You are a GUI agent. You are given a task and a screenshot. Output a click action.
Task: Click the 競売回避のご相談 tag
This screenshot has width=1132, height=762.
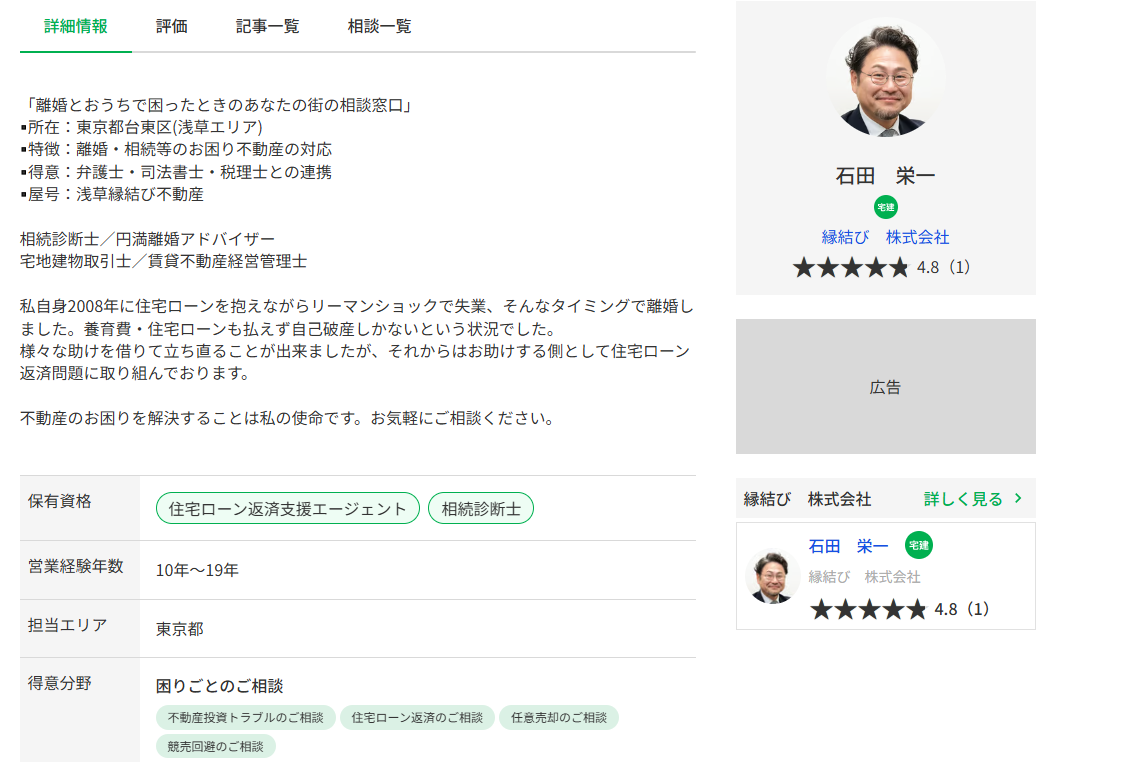[215, 746]
